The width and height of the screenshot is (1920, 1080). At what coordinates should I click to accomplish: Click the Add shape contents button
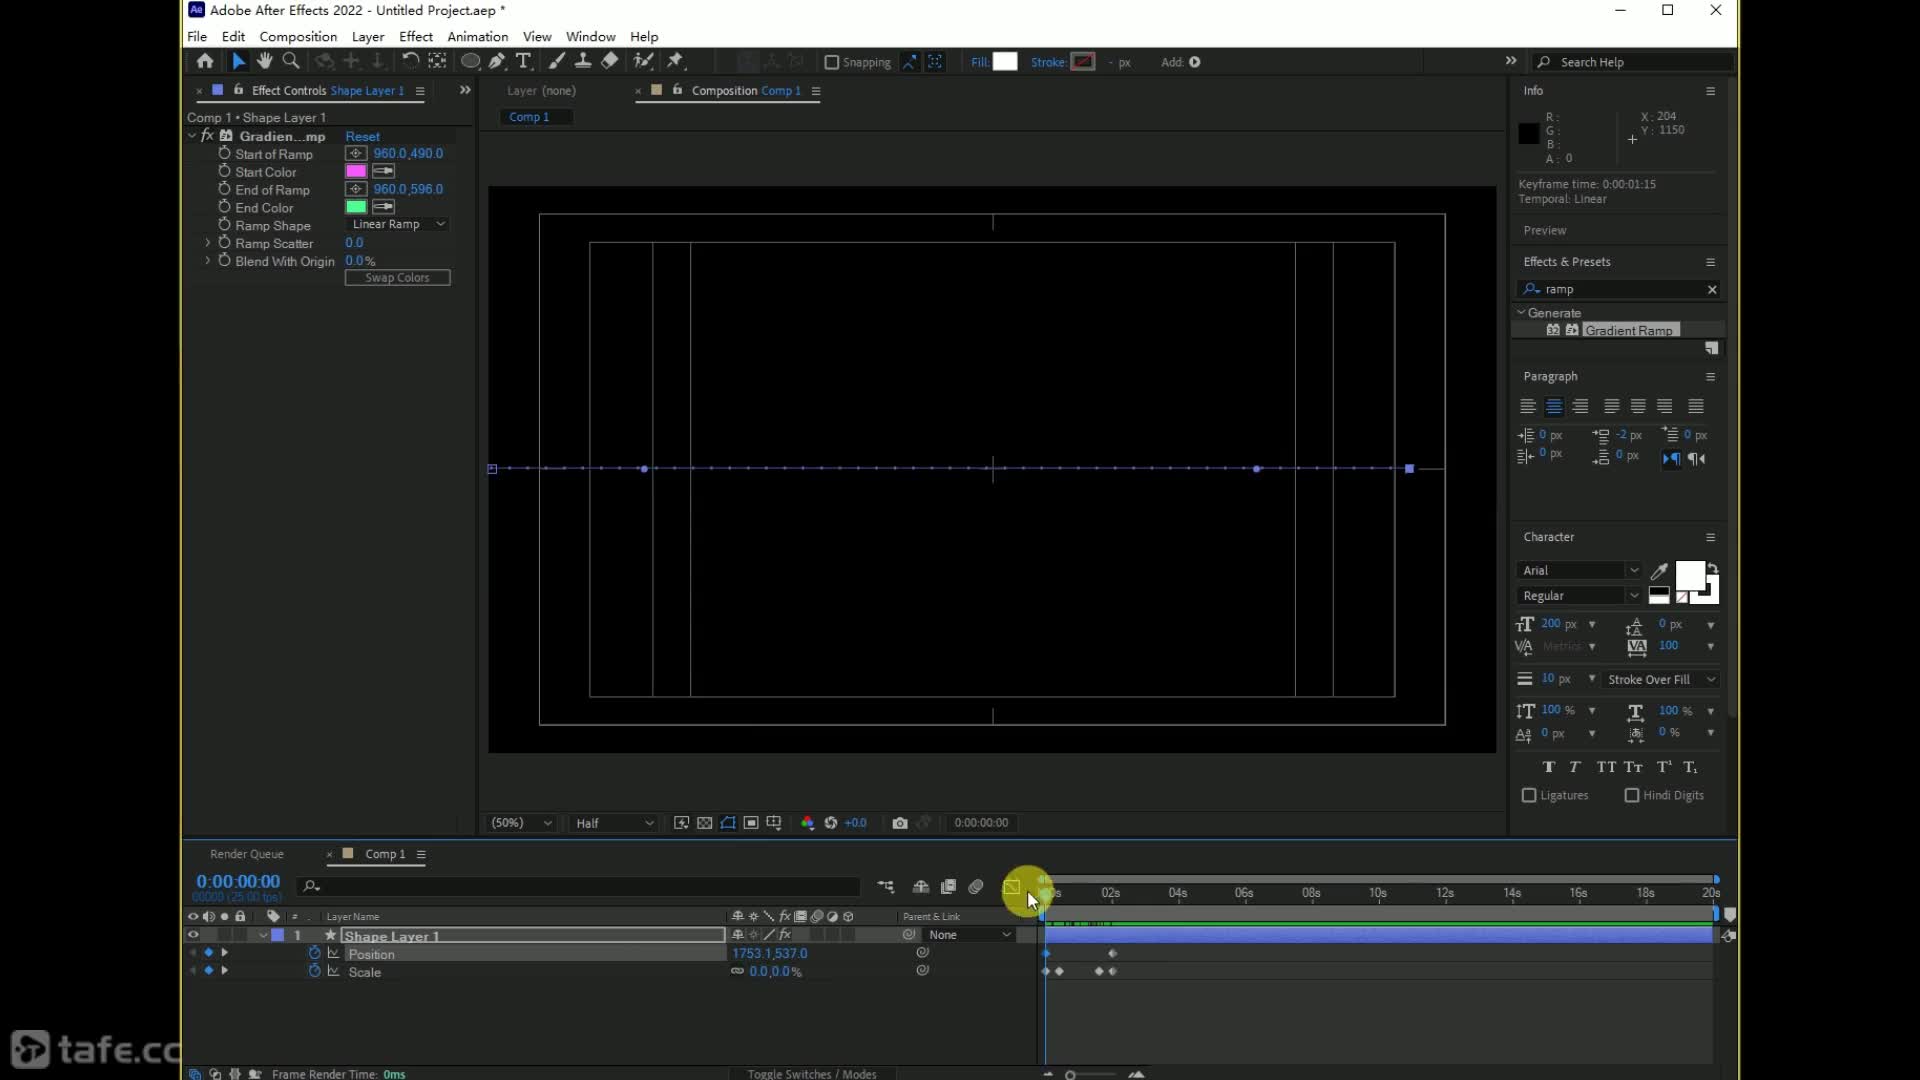coord(1195,62)
